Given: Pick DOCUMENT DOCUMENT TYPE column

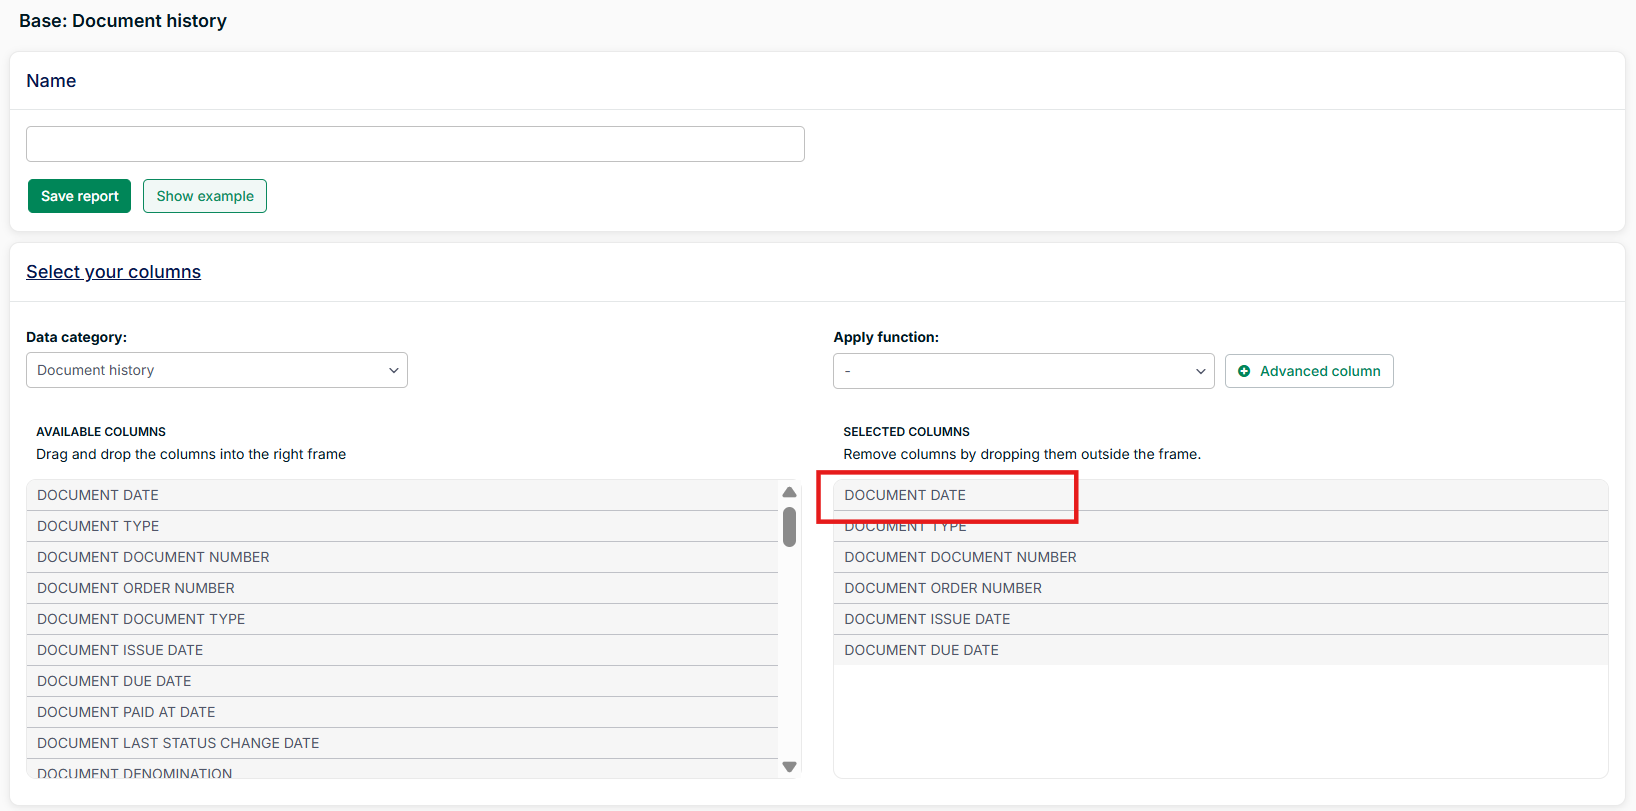Looking at the screenshot, I should coord(141,619).
